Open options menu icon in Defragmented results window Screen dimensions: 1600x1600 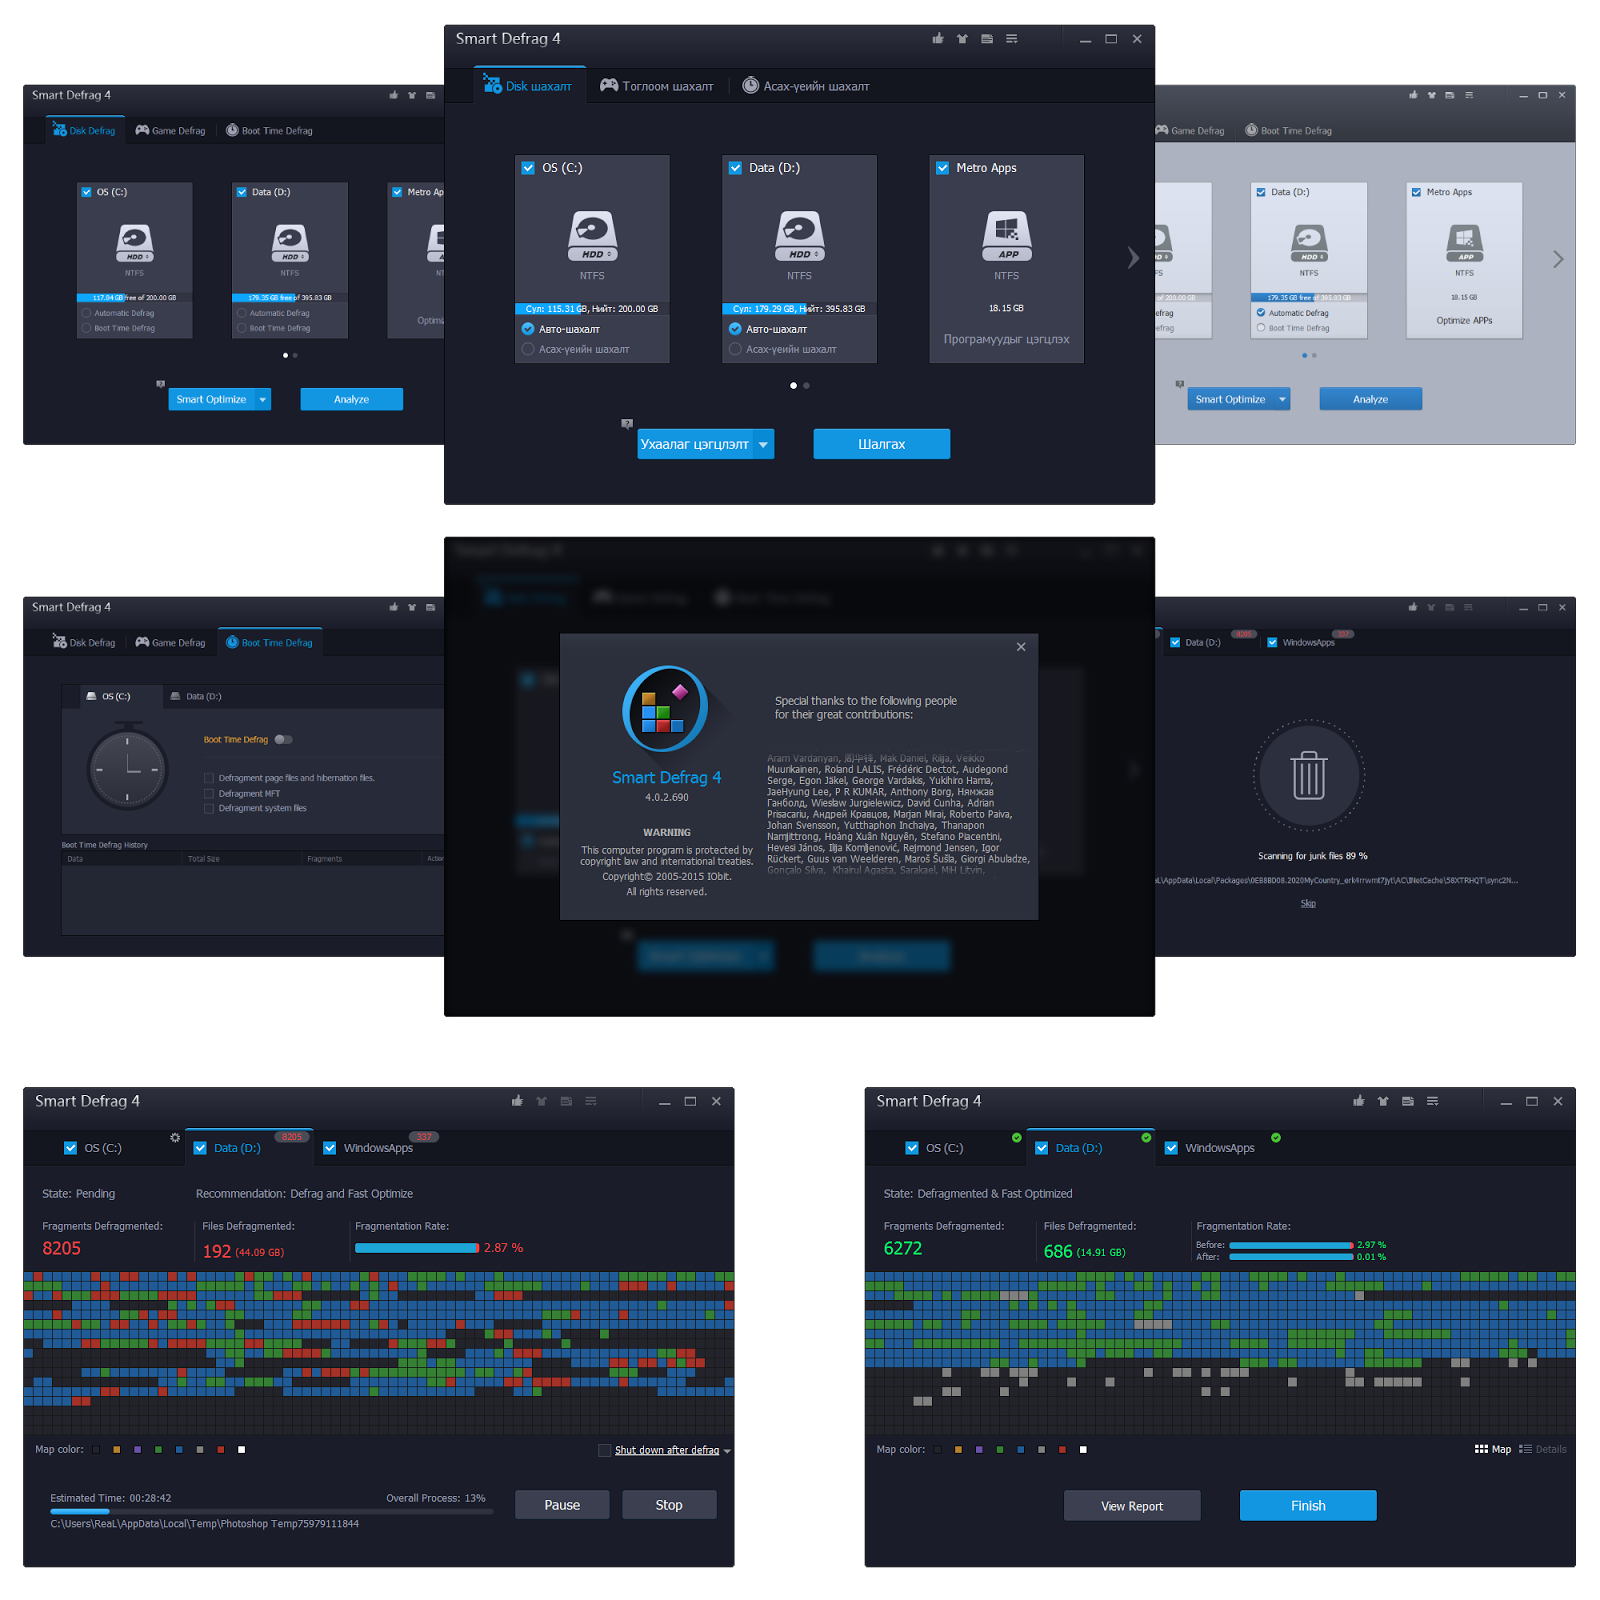[1433, 1101]
